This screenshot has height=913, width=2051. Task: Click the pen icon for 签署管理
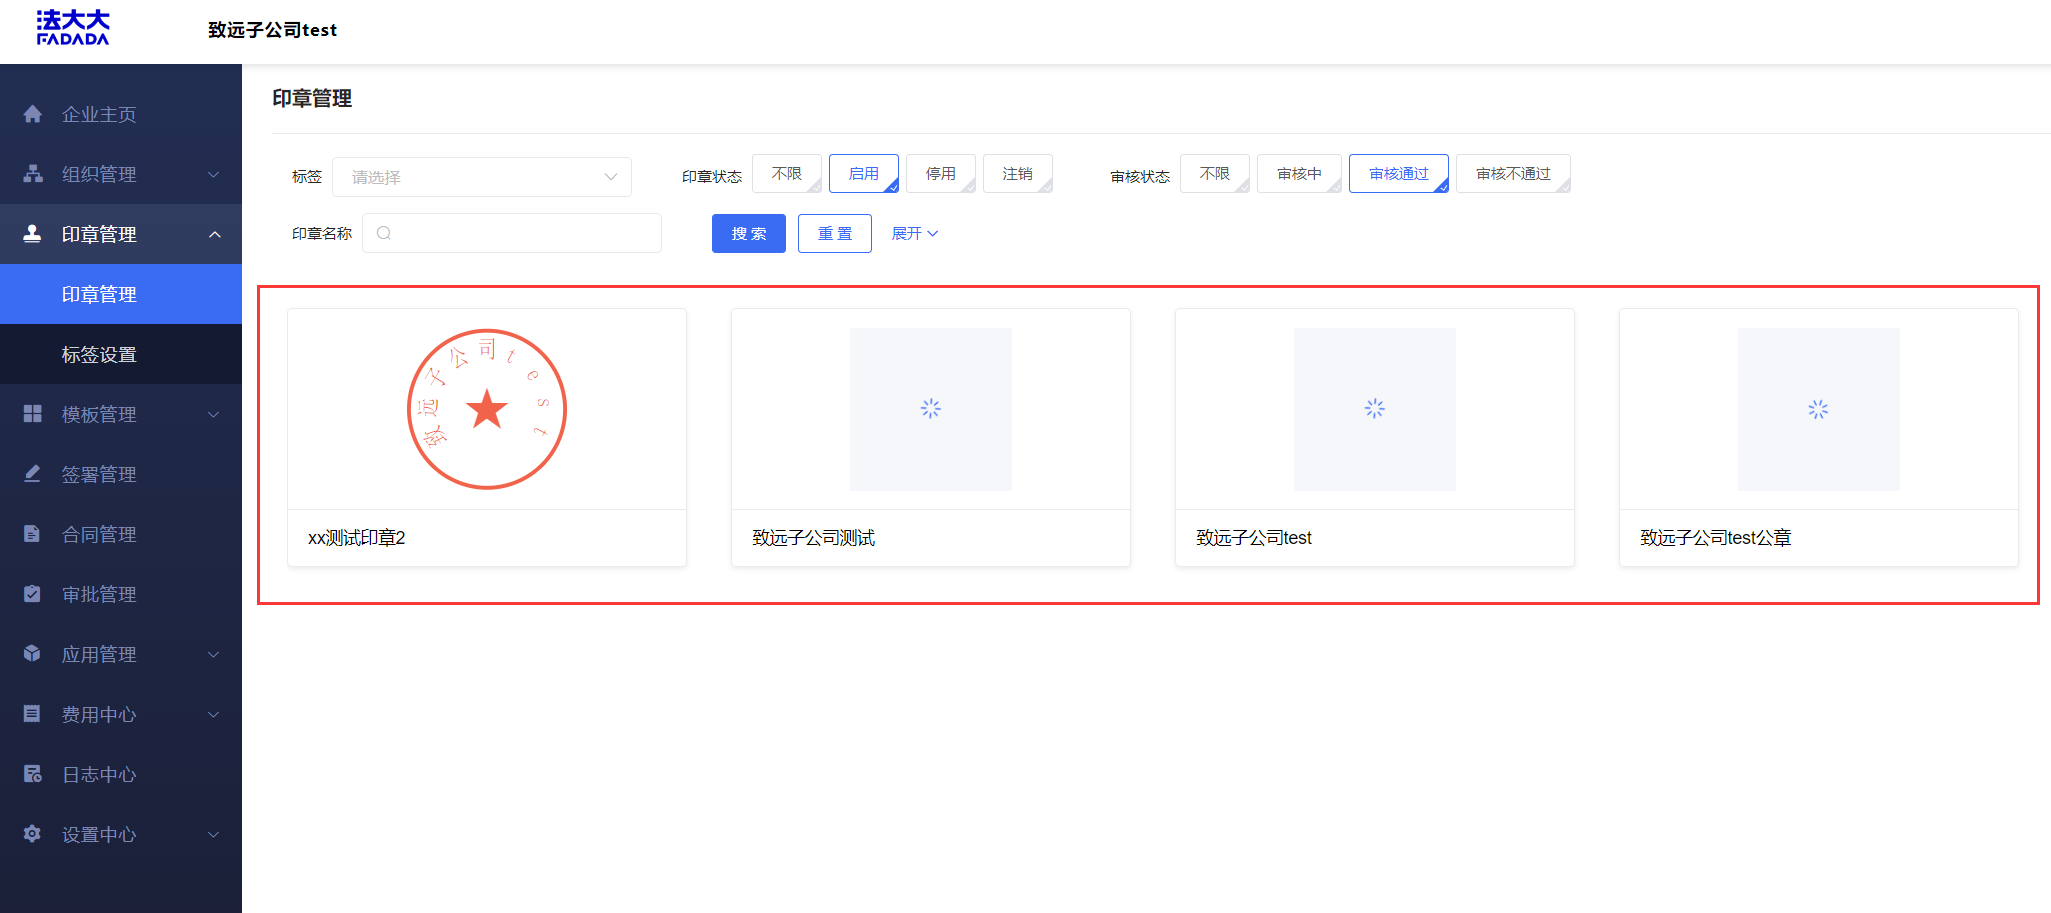point(33,474)
